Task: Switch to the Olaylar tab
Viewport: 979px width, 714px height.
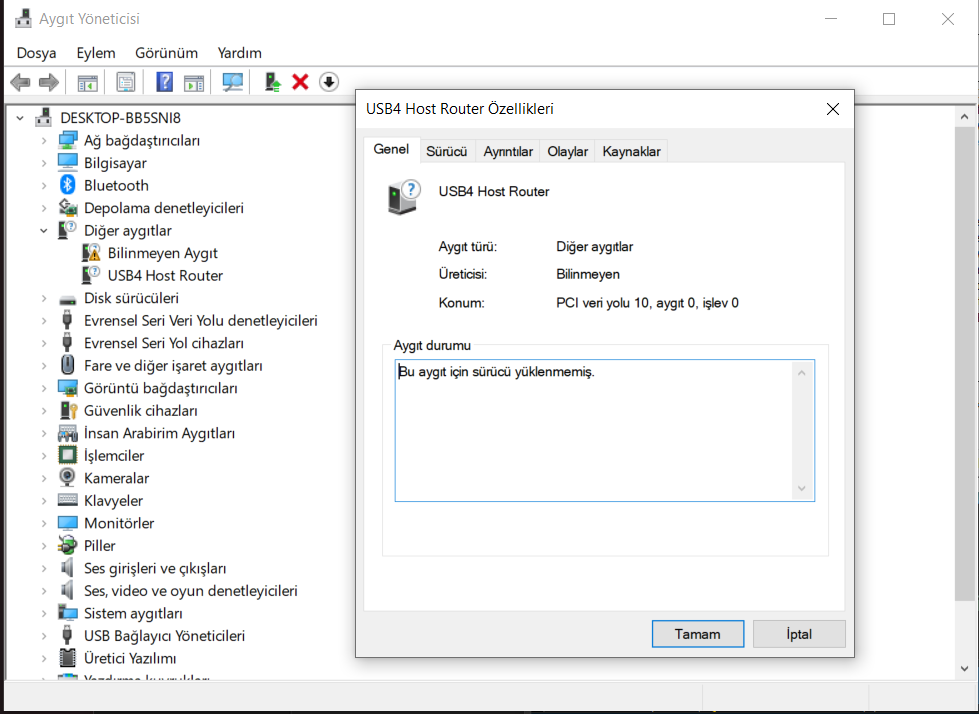Action: pos(568,152)
